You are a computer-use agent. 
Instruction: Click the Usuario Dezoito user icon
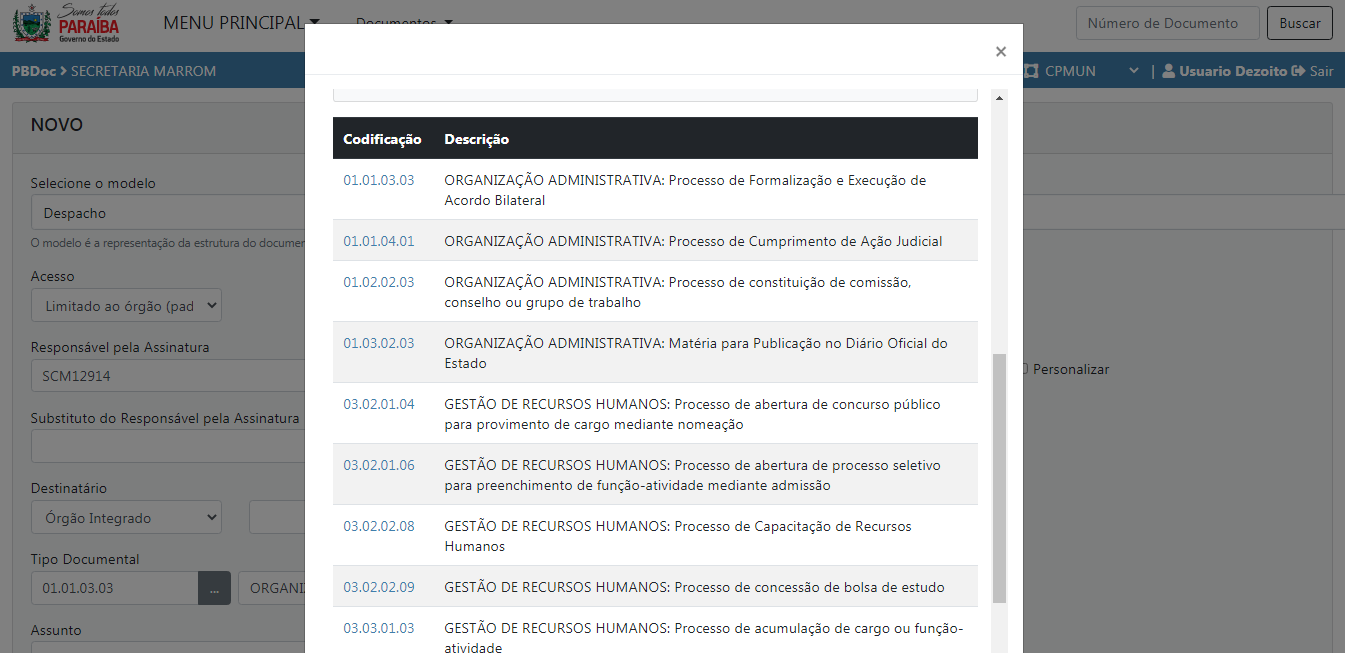tap(1168, 71)
